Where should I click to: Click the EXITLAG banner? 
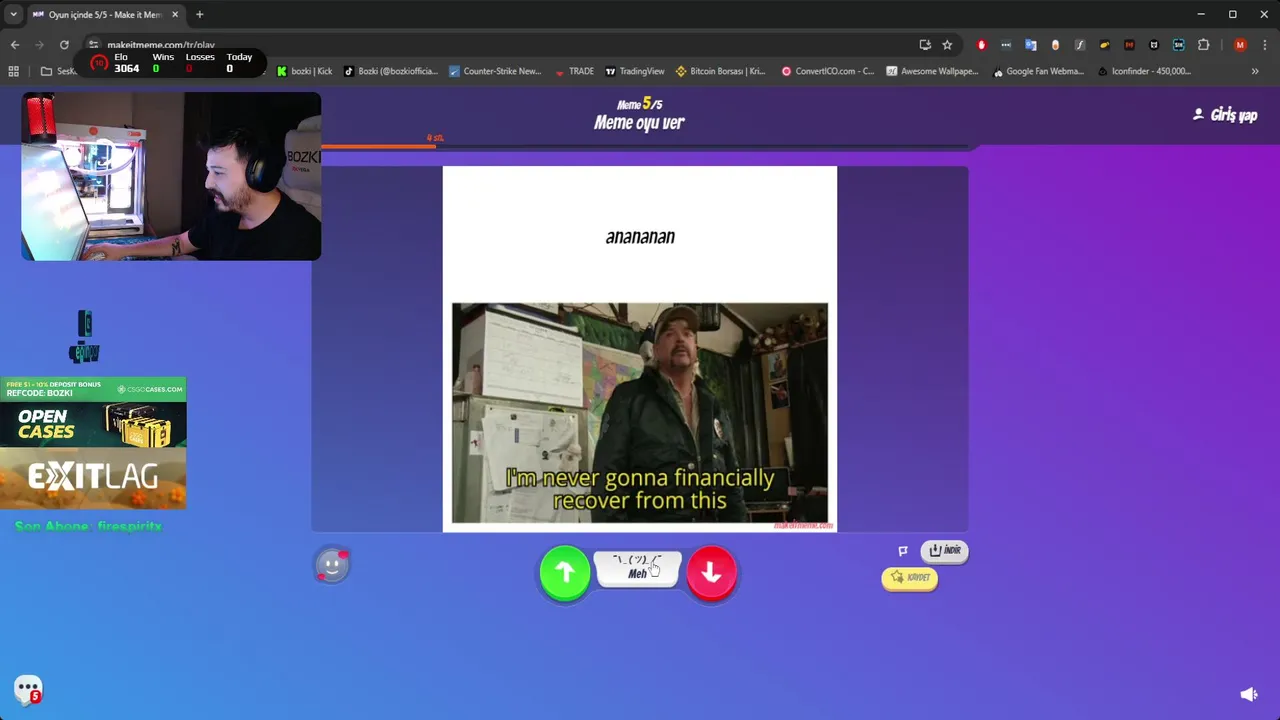pos(93,478)
